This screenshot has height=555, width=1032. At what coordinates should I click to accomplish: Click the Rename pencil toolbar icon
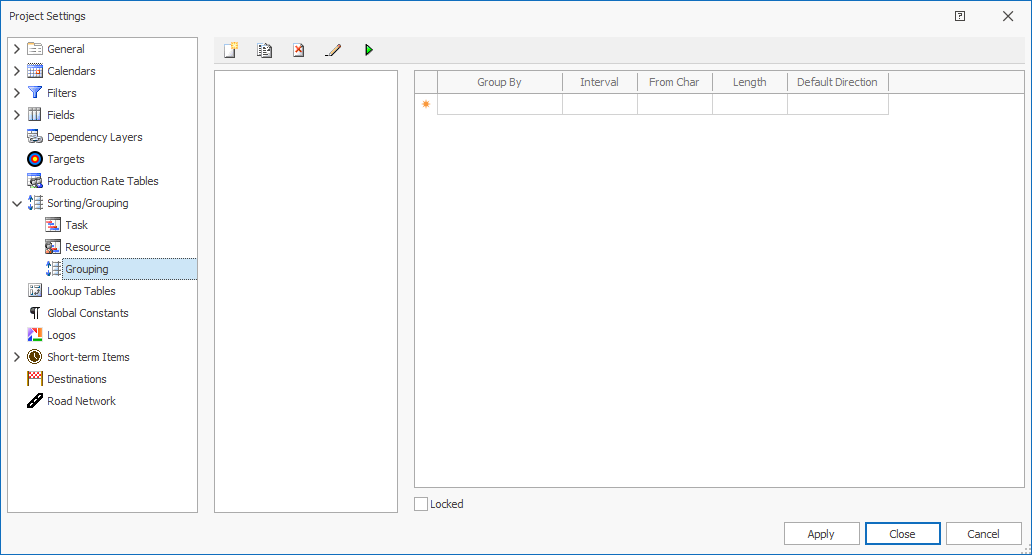(333, 50)
